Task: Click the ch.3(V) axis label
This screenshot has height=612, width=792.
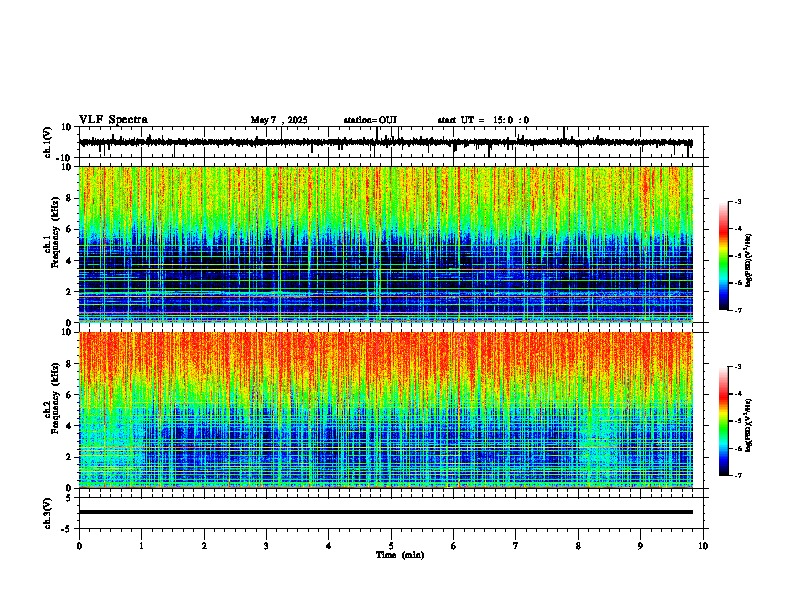Action: click(x=48, y=513)
